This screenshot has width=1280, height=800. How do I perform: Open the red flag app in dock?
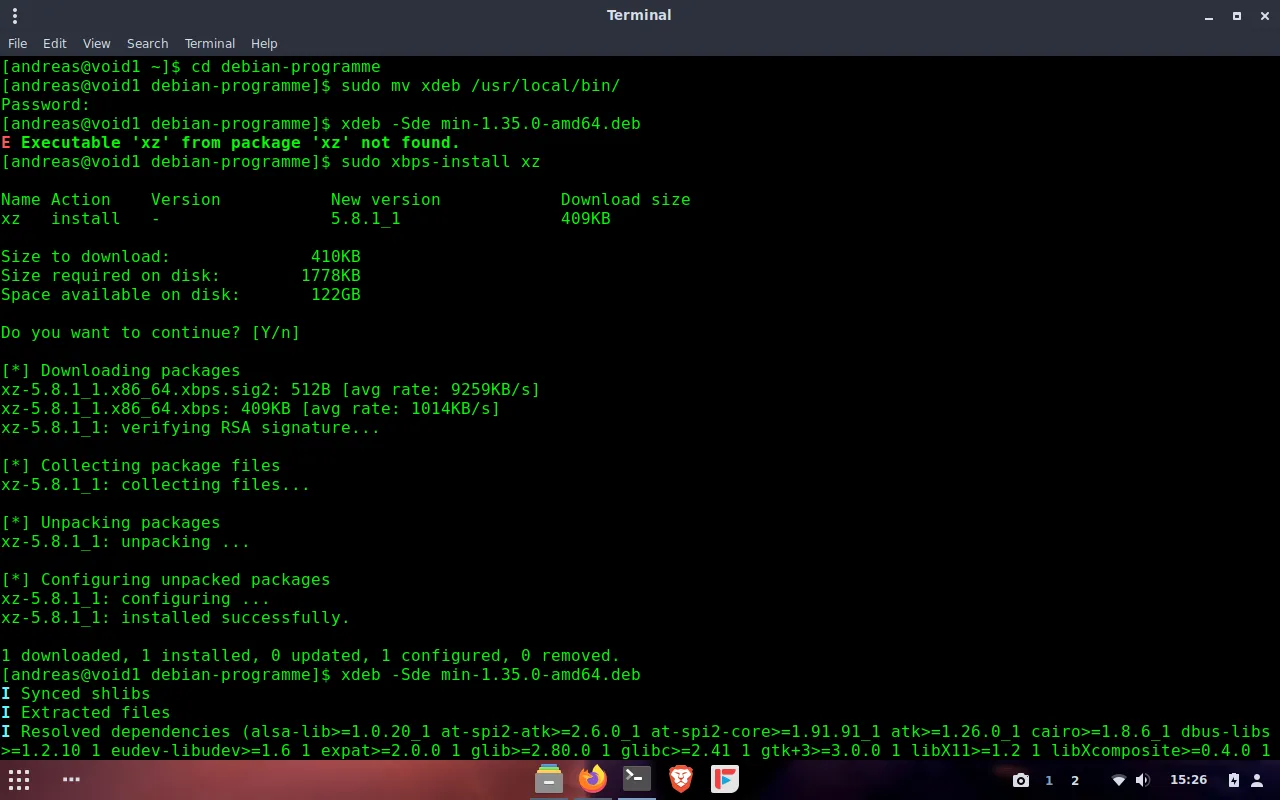coord(724,779)
